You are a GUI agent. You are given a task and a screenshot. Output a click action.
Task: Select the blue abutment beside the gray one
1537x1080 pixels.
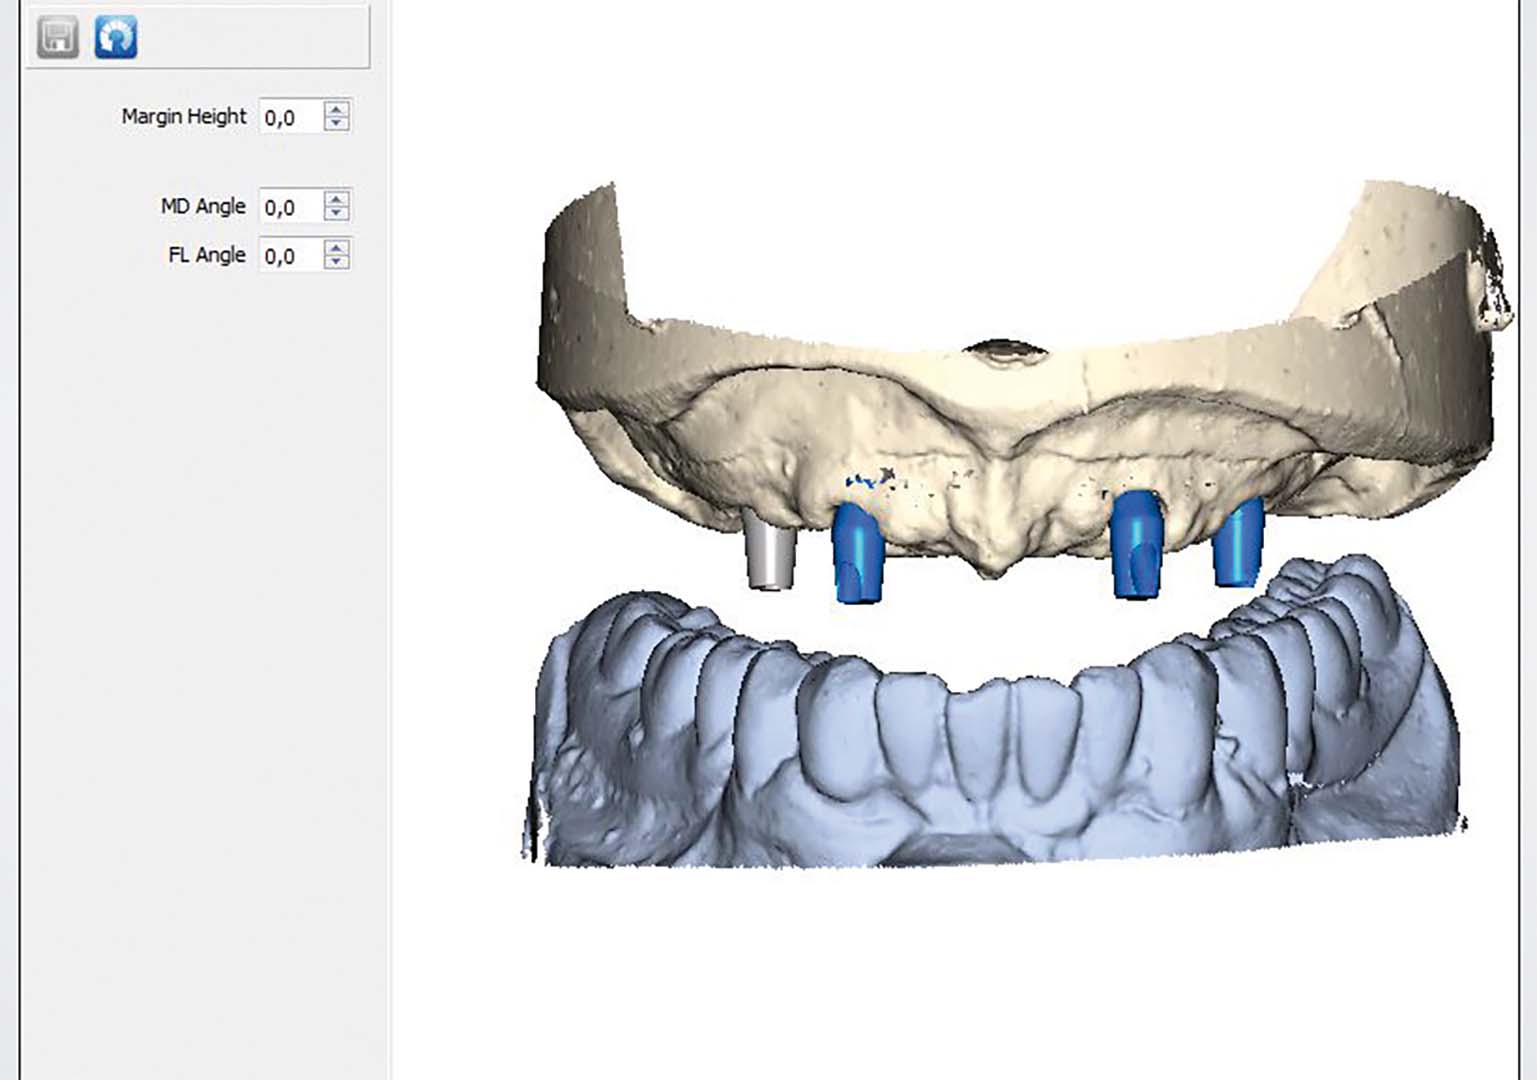857,553
